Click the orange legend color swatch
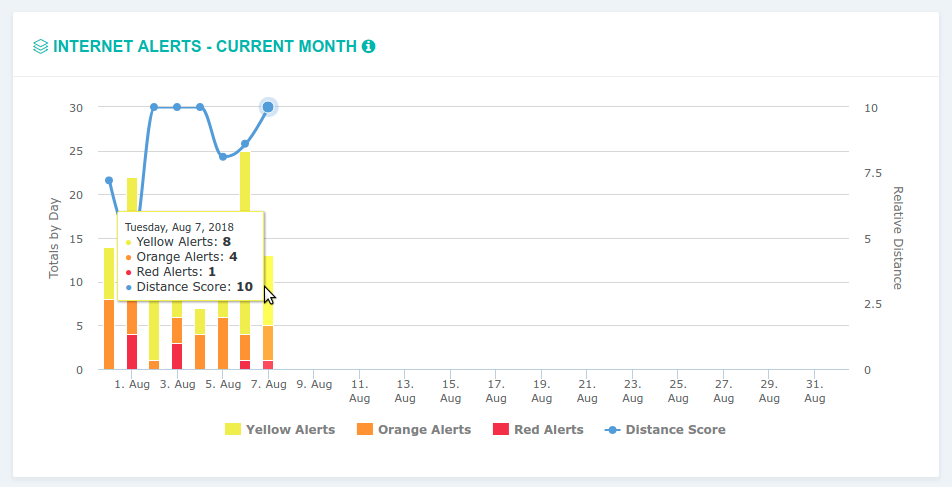Image resolution: width=952 pixels, height=487 pixels. [365, 430]
